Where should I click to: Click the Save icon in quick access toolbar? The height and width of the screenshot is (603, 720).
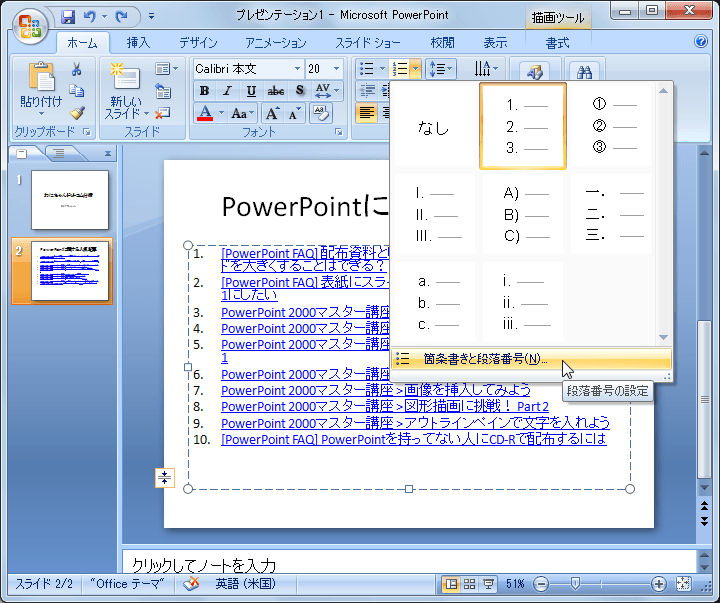pyautogui.click(x=68, y=17)
